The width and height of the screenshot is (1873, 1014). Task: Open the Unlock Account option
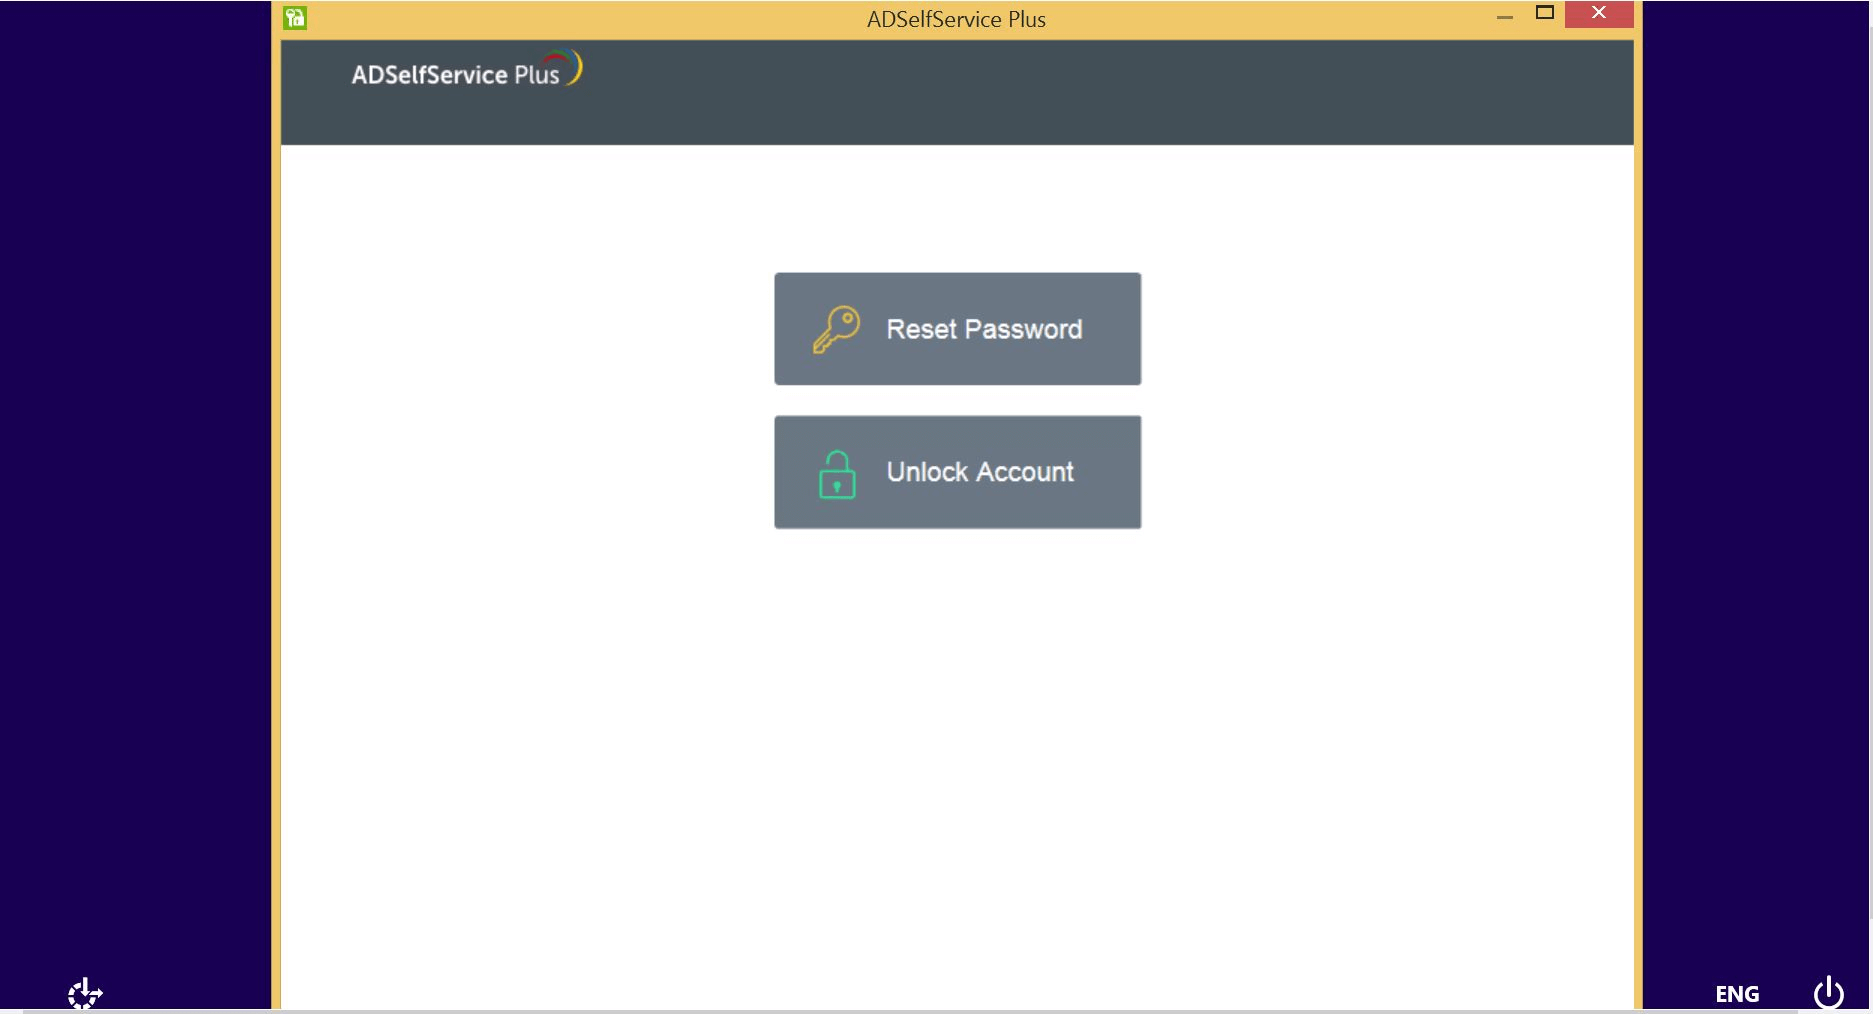pyautogui.click(x=957, y=472)
